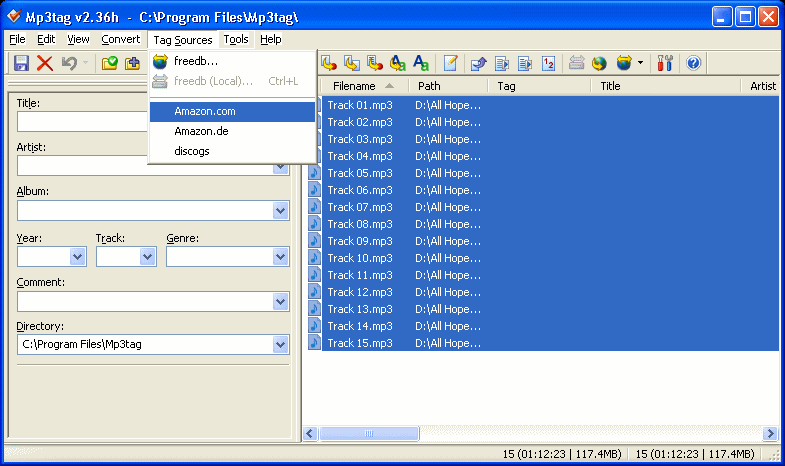
Task: Click the horizontal scrollbar left arrow
Action: tap(310, 433)
